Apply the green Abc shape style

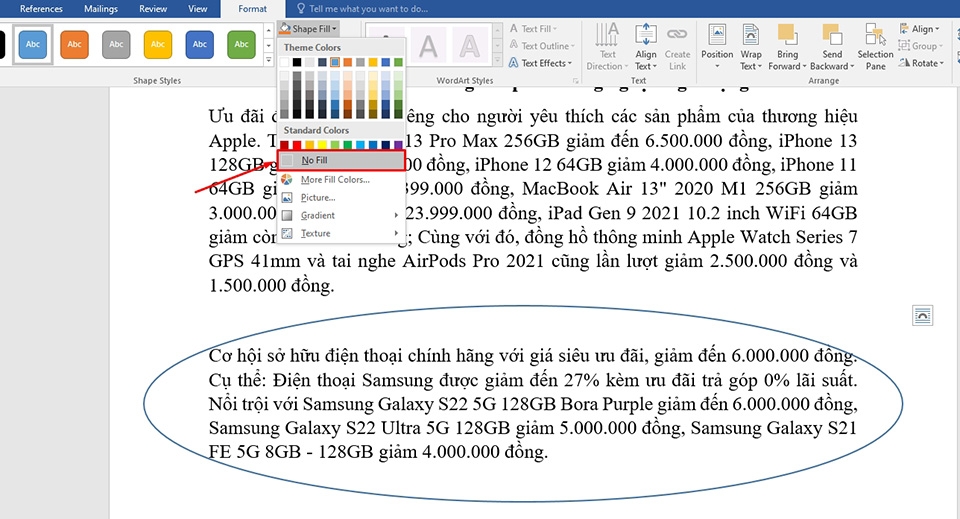pyautogui.click(x=241, y=44)
